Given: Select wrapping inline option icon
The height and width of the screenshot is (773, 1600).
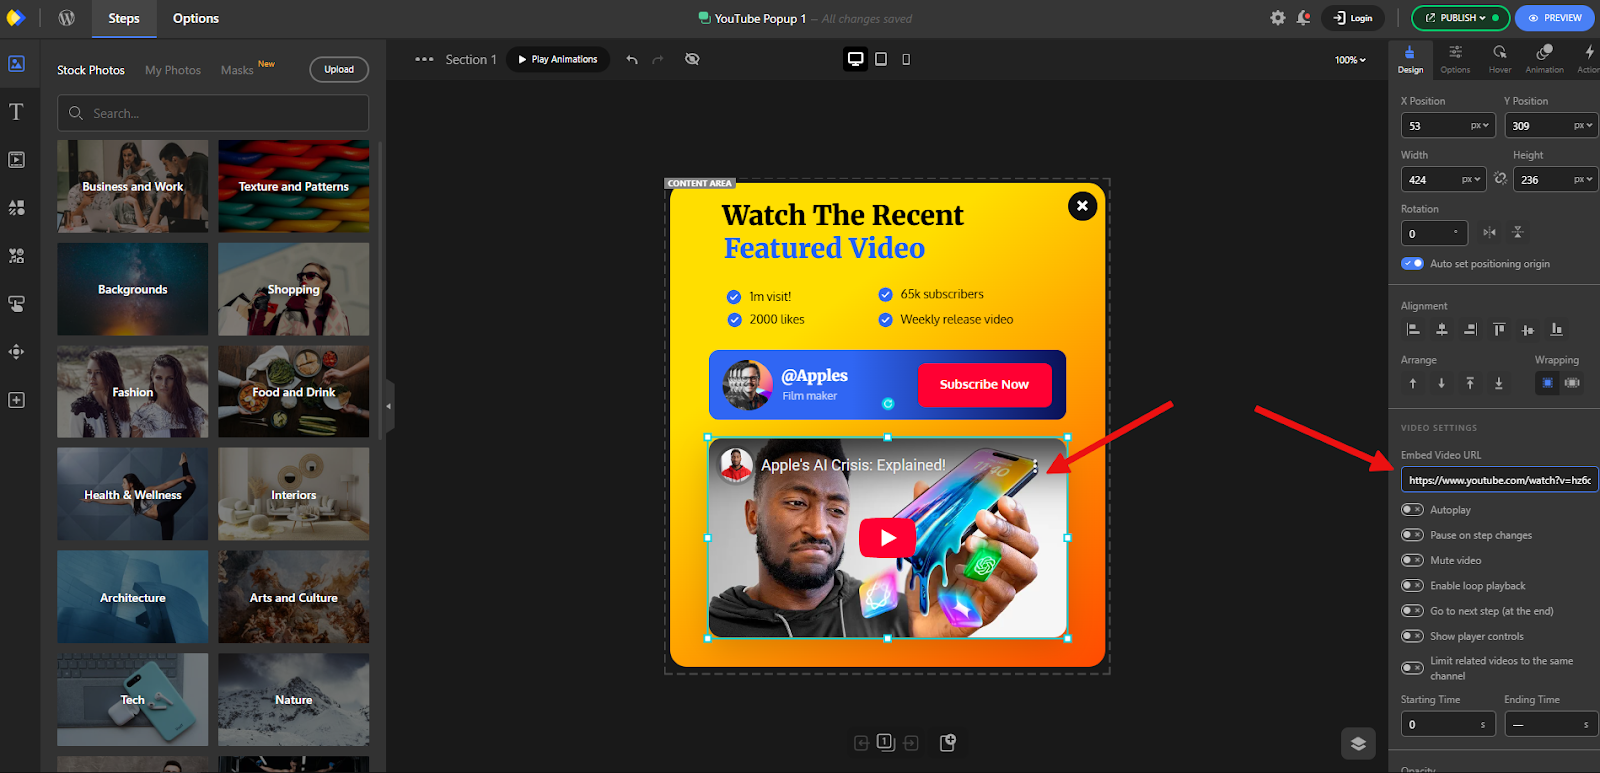Looking at the screenshot, I should click(x=1572, y=383).
